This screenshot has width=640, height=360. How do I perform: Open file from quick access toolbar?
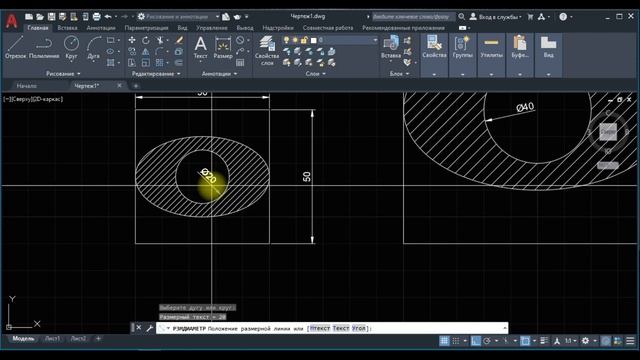tap(40, 17)
